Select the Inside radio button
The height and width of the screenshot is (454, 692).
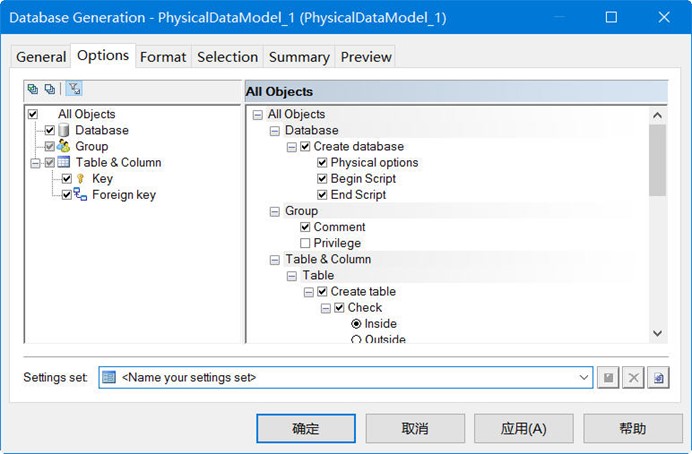click(x=356, y=324)
